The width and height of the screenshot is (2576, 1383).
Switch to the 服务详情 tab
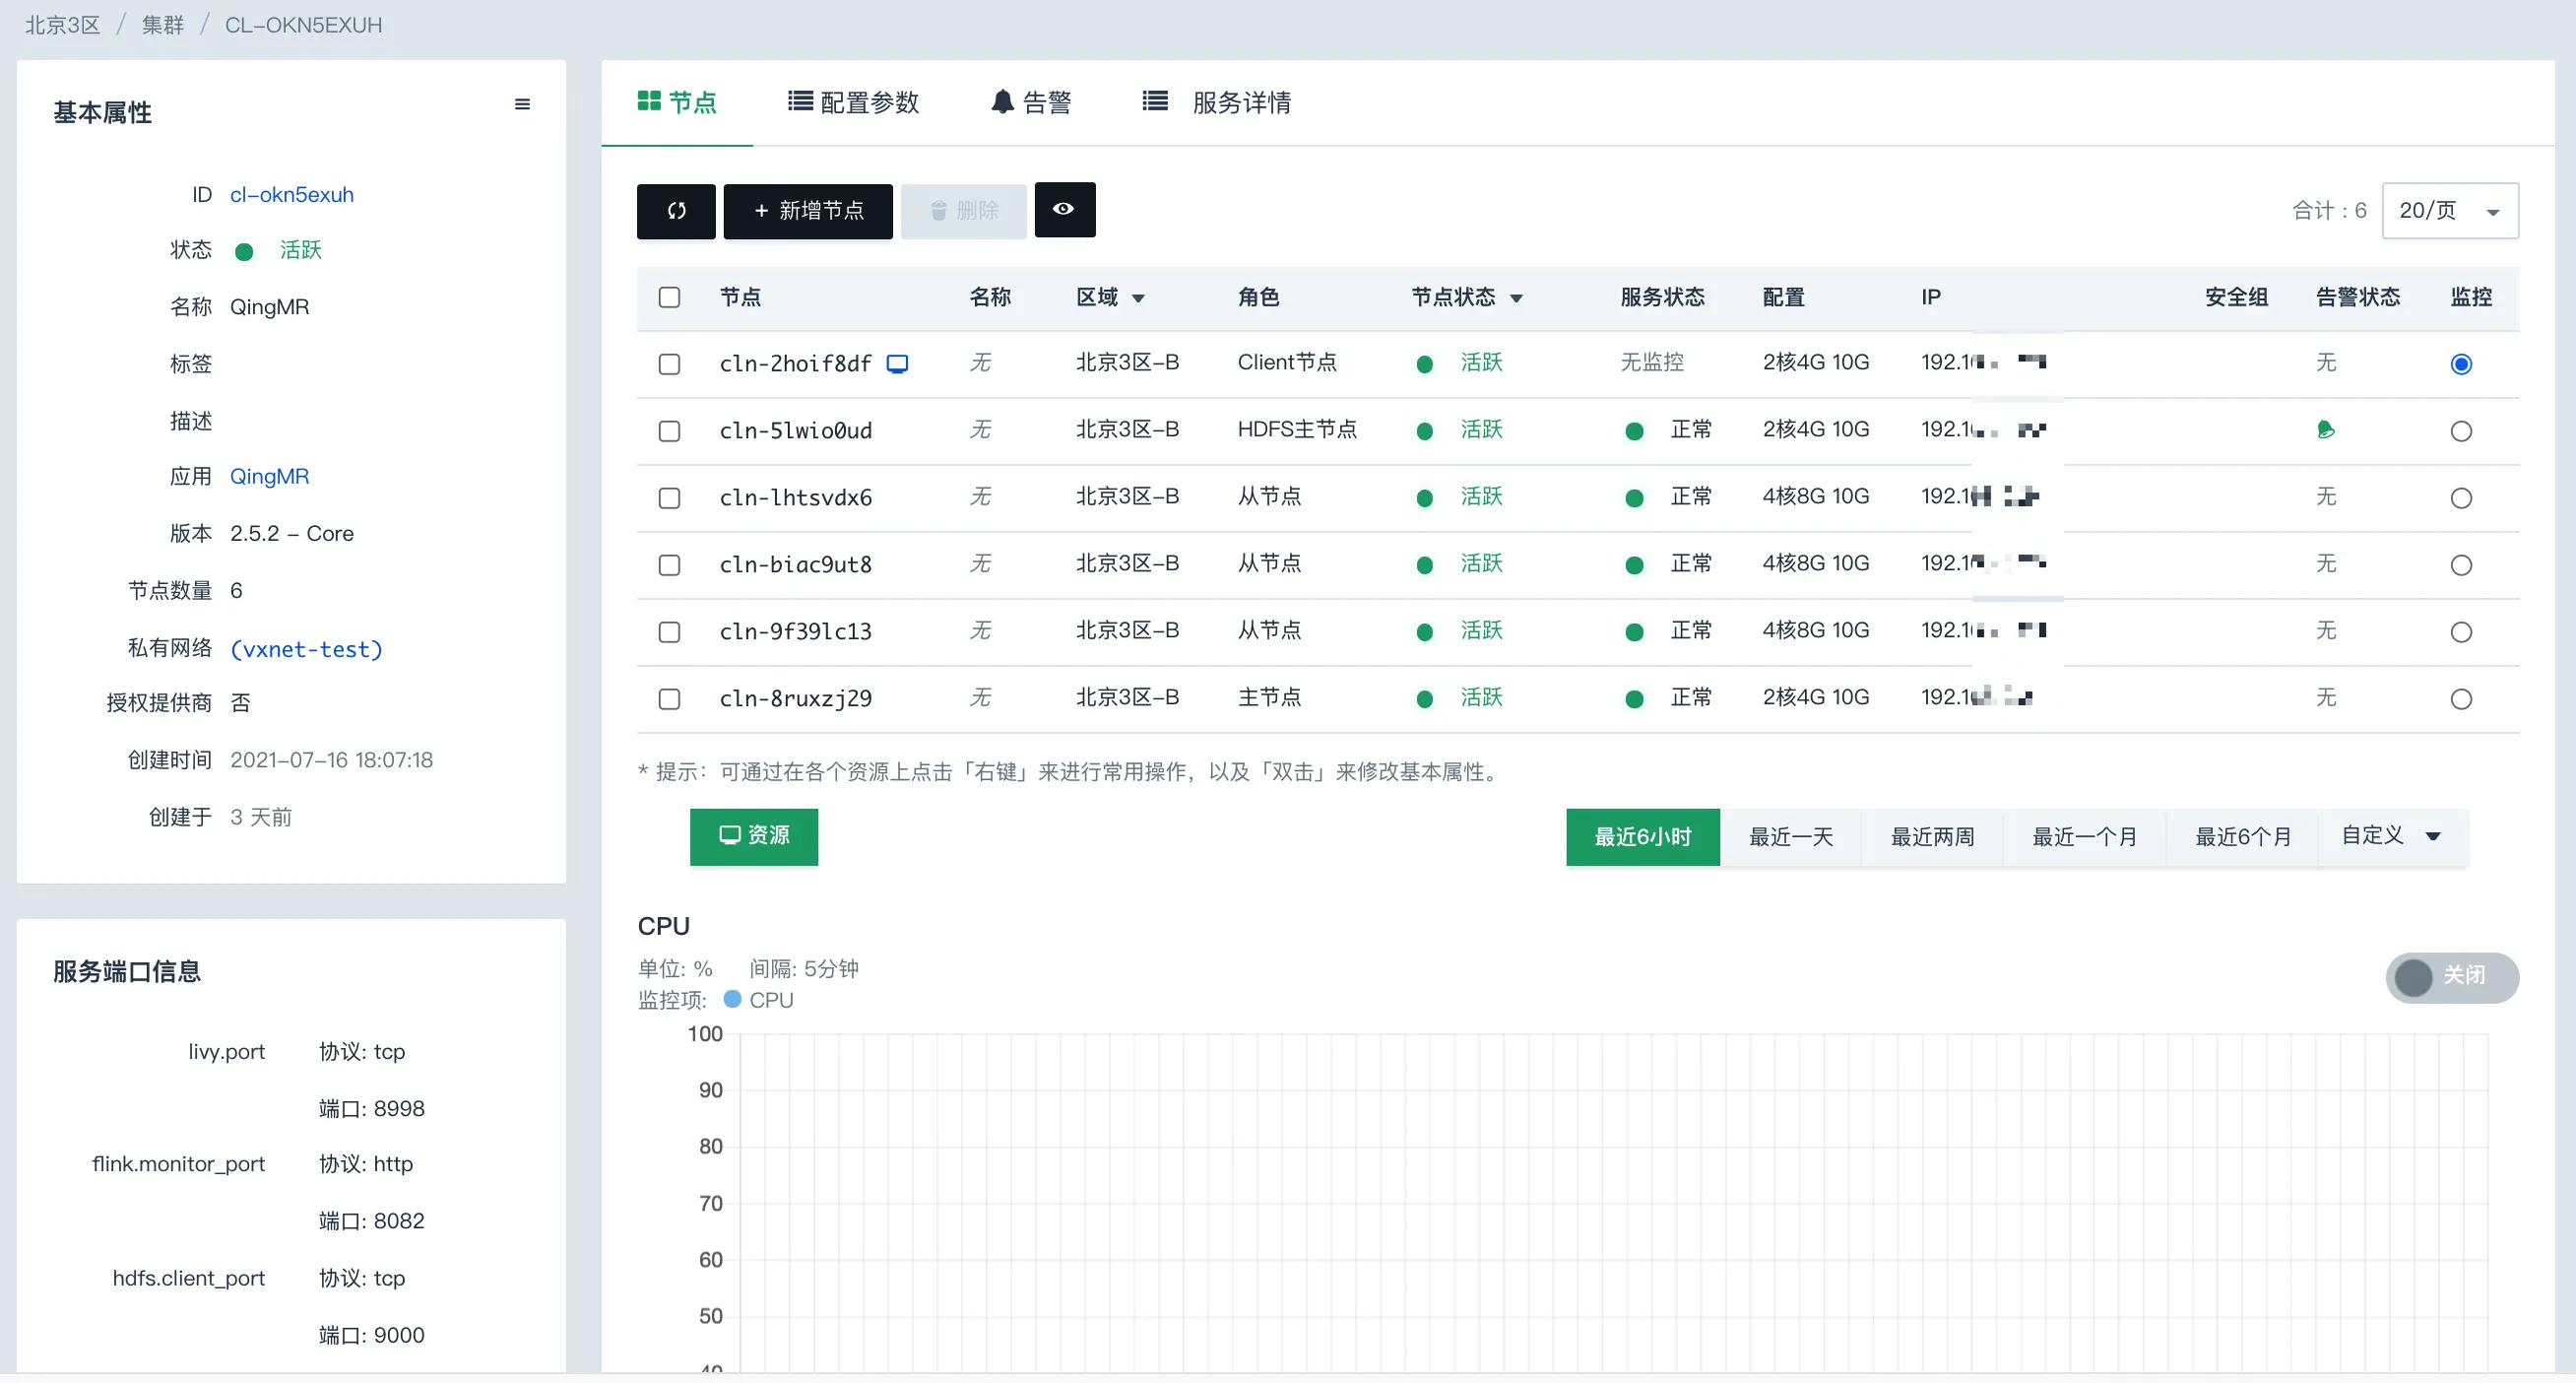coord(1217,102)
